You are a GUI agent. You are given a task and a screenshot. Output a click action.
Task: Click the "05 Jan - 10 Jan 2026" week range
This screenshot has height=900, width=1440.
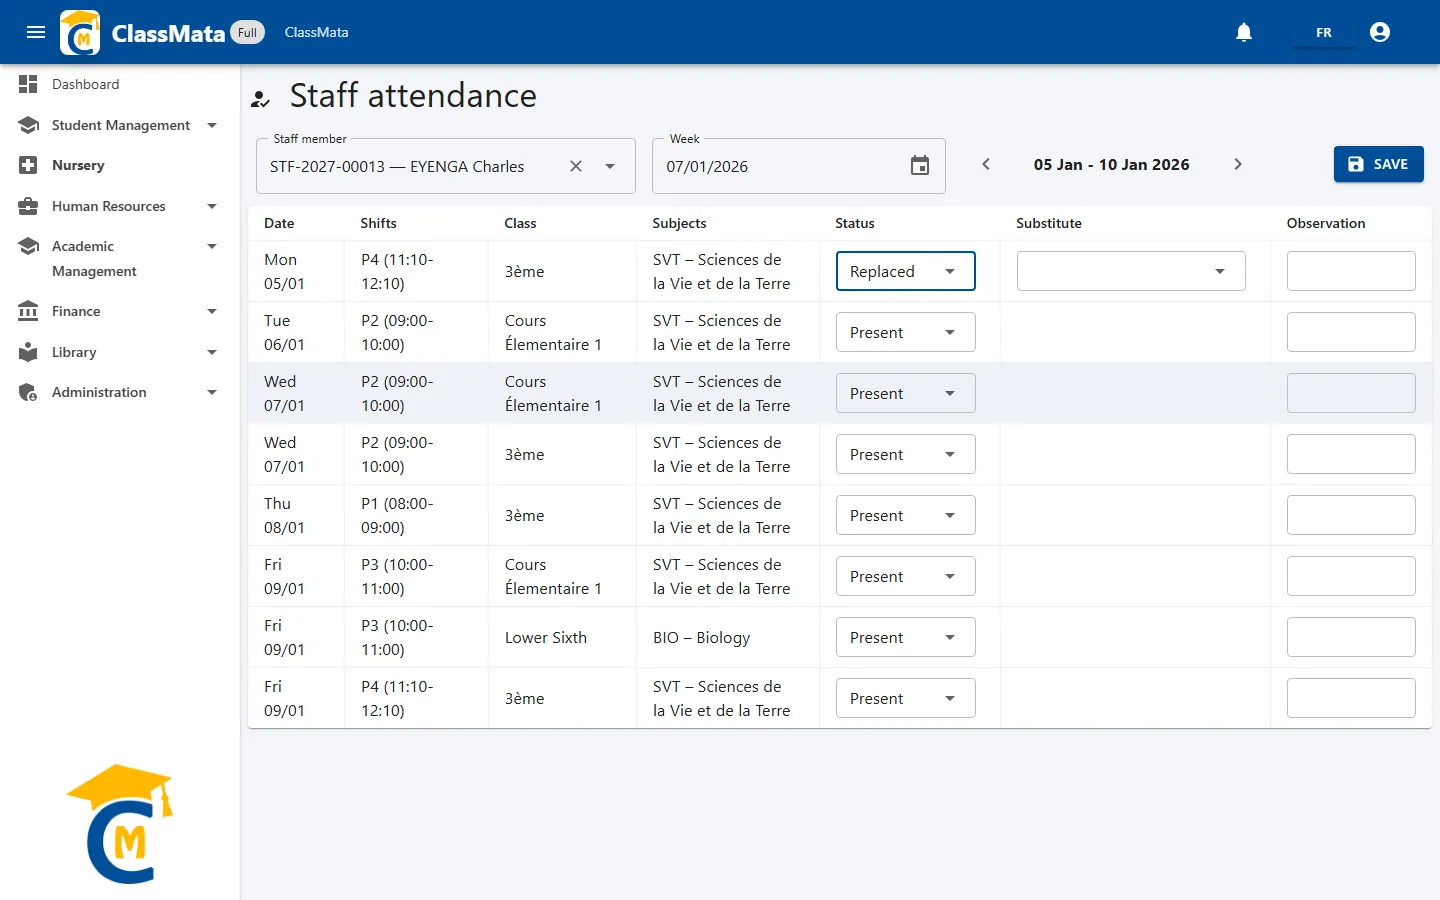pos(1112,164)
